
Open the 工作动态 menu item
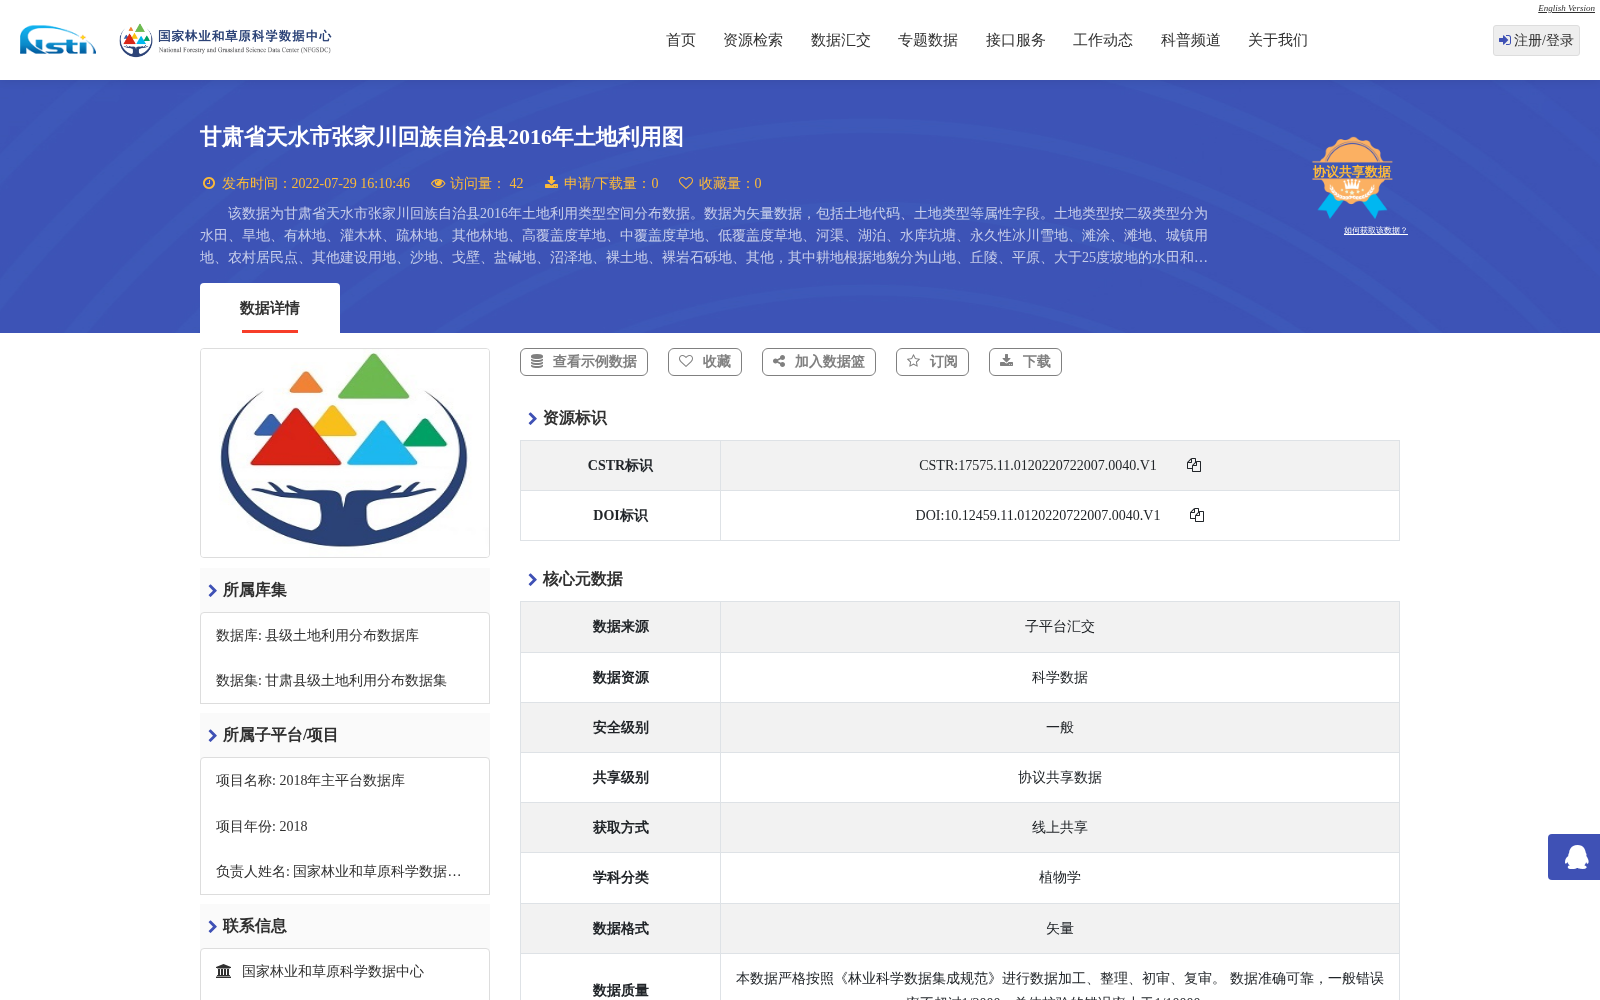point(1103,40)
